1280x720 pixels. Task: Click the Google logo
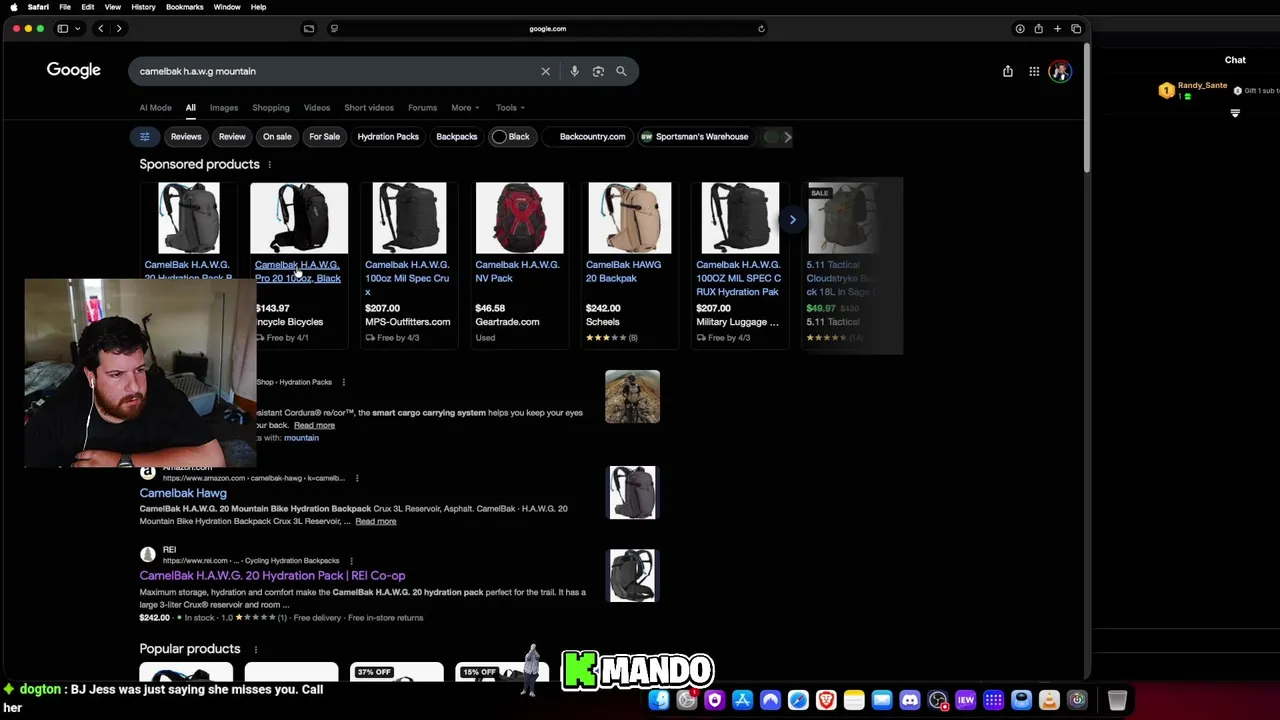tap(74, 71)
